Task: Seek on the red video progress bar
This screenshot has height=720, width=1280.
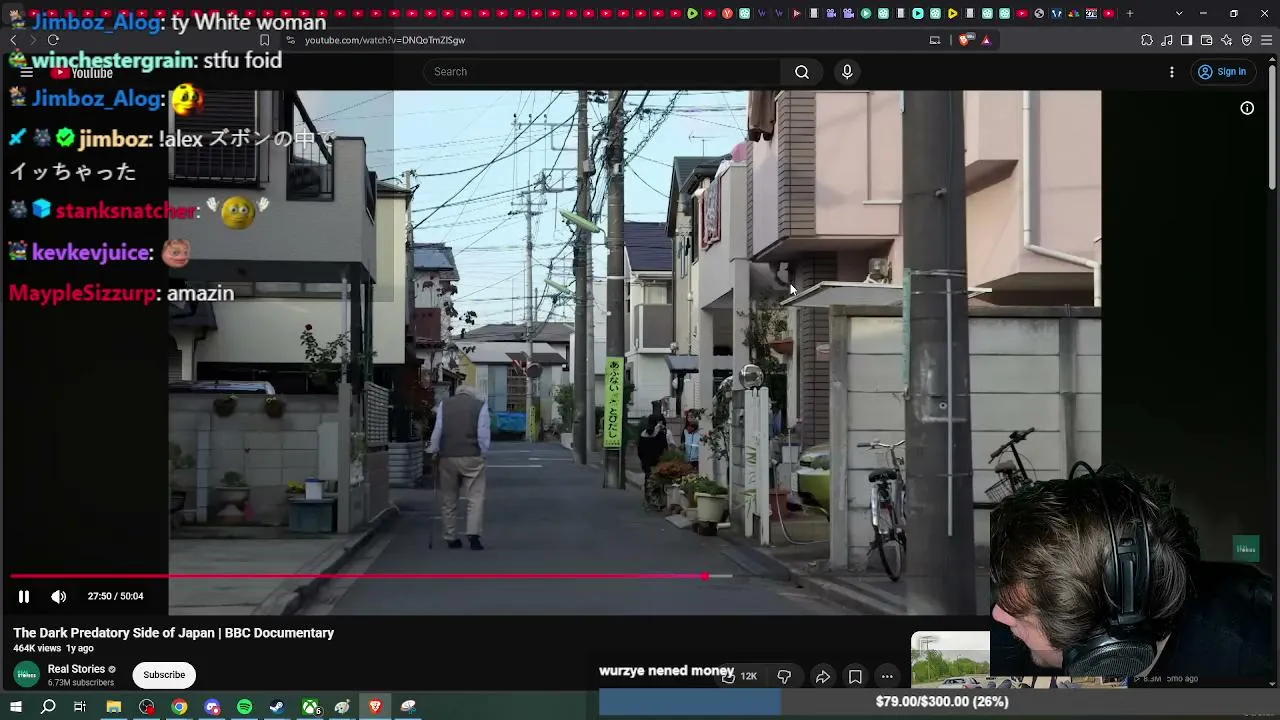Action: 370,576
